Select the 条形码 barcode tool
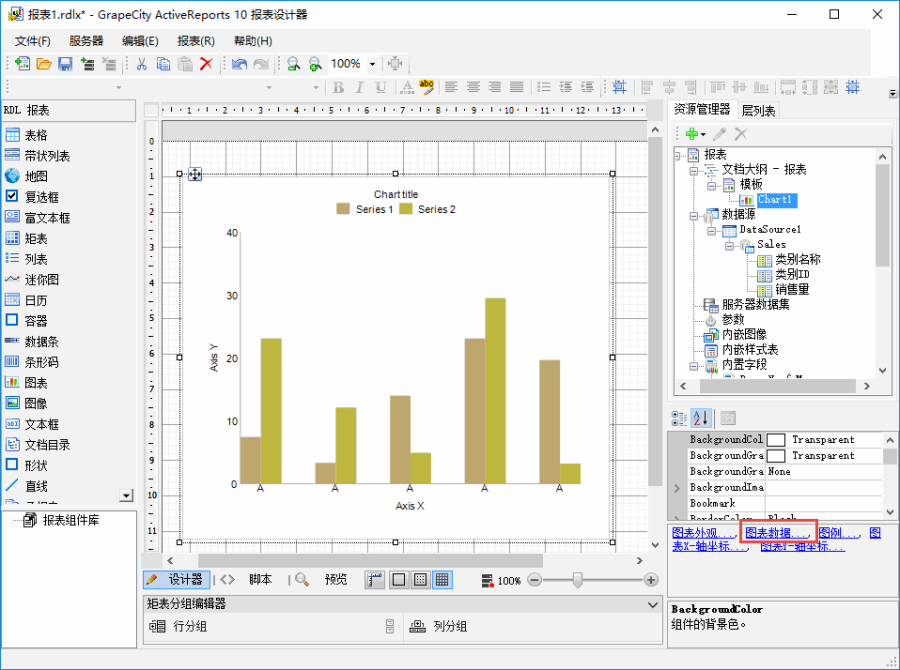Screen dimensions: 900x670 coord(41,362)
